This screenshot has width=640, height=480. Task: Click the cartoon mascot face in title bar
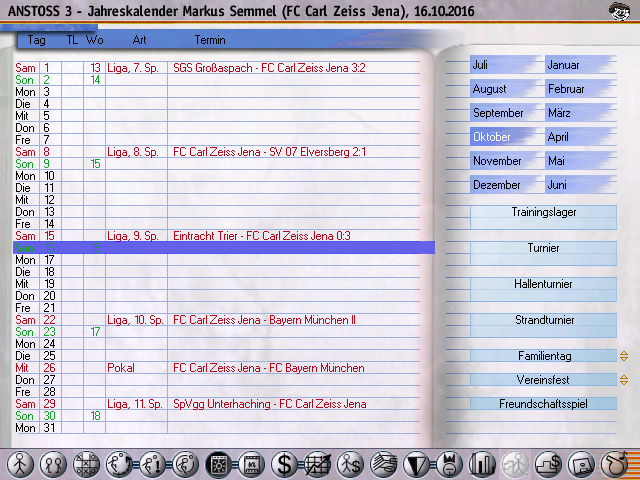tap(620, 10)
